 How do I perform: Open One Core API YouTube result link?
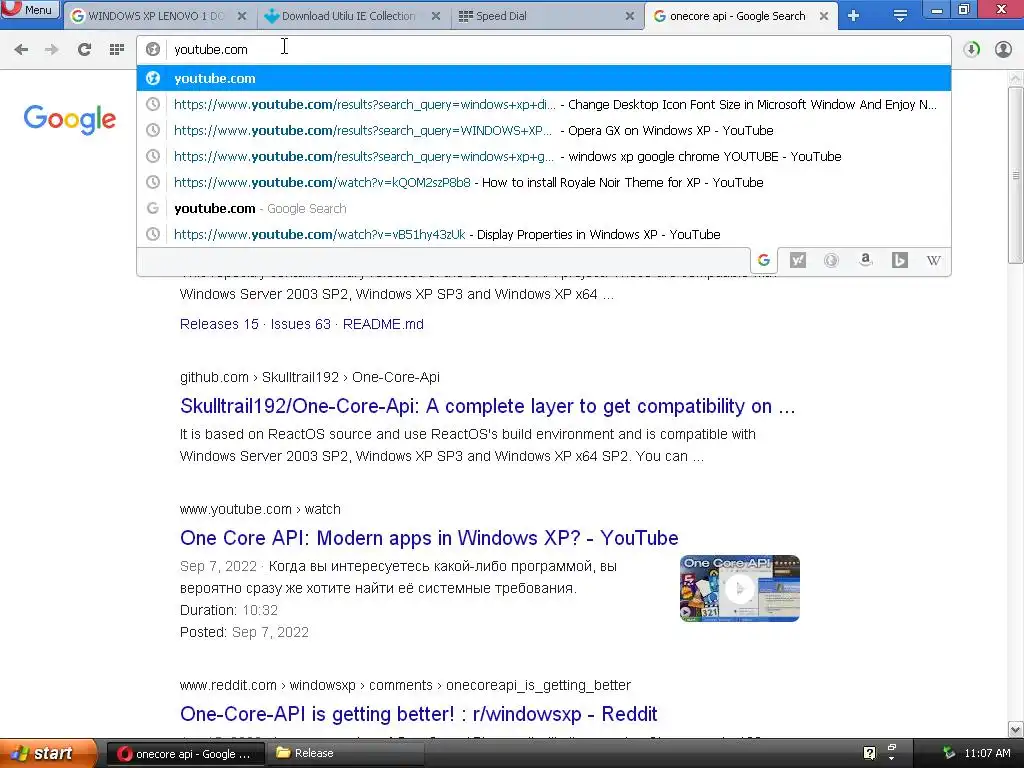(429, 538)
